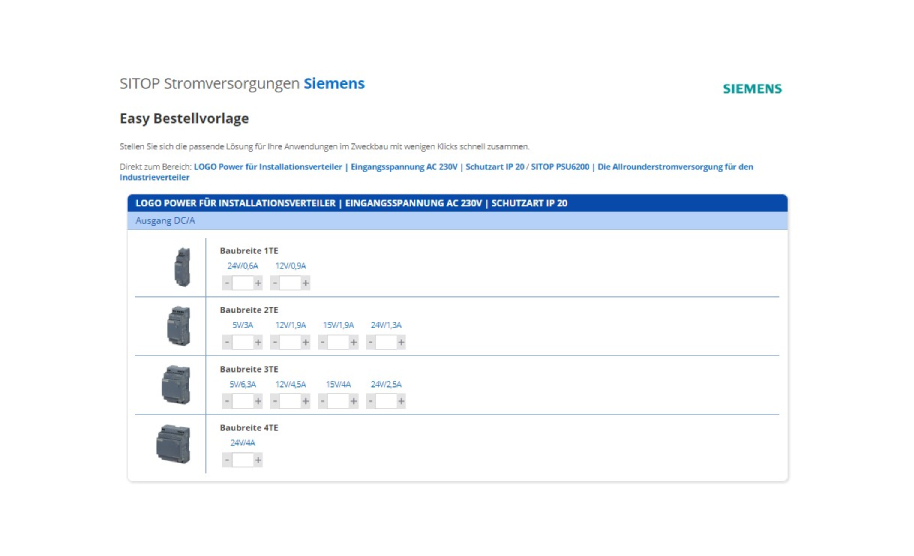Focus the 12V/4,5A quantity field in Baubreite 3TE
The height and width of the screenshot is (556, 914).
coord(290,401)
